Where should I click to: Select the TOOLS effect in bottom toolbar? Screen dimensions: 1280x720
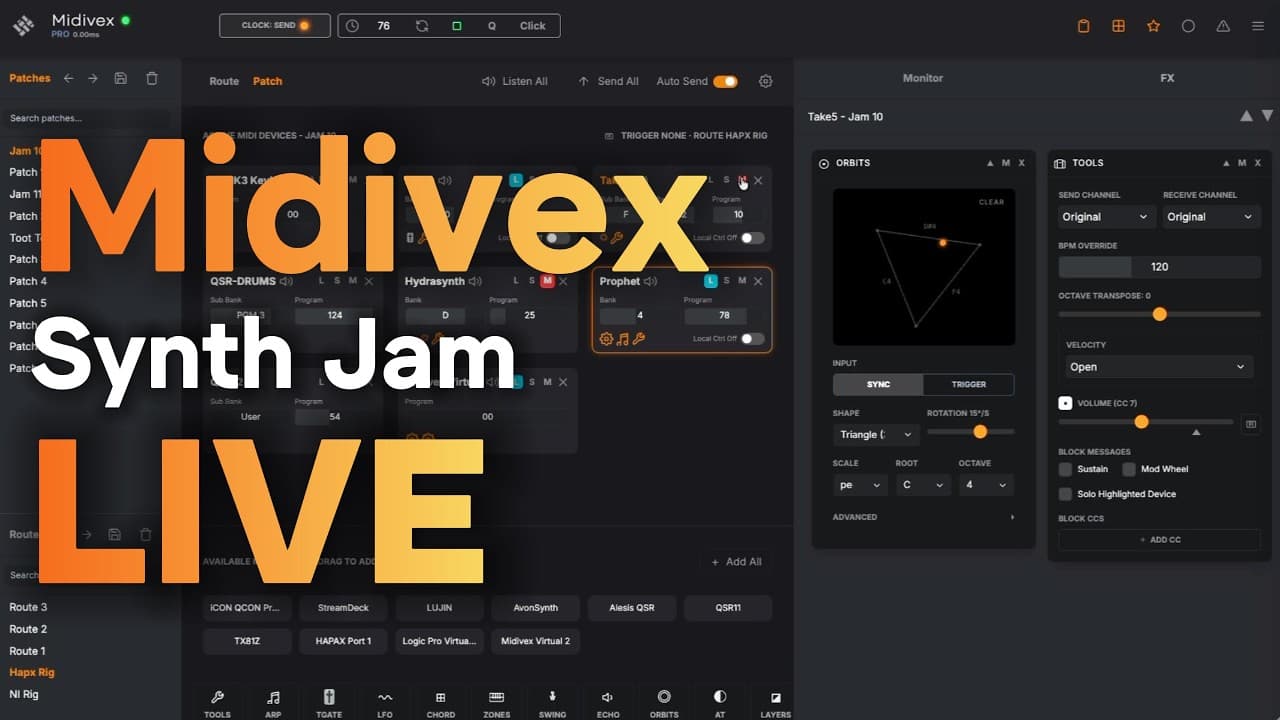(x=217, y=704)
